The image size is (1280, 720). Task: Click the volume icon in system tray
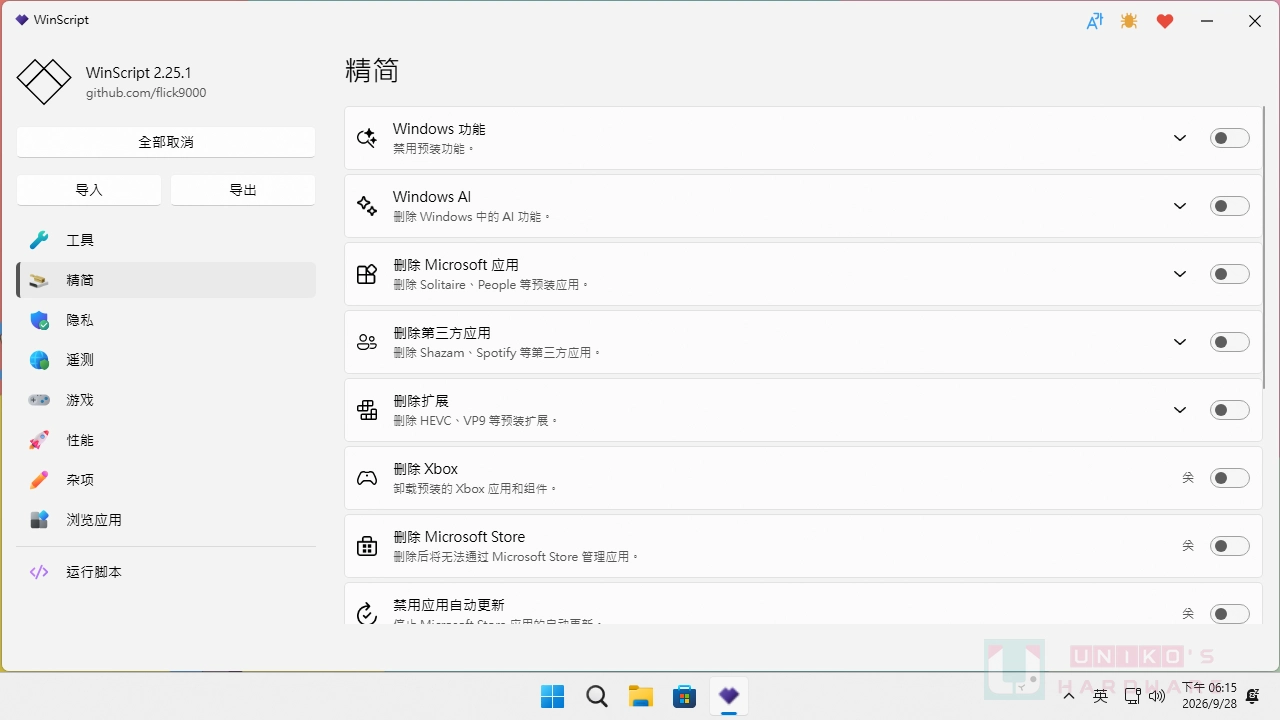1157,696
